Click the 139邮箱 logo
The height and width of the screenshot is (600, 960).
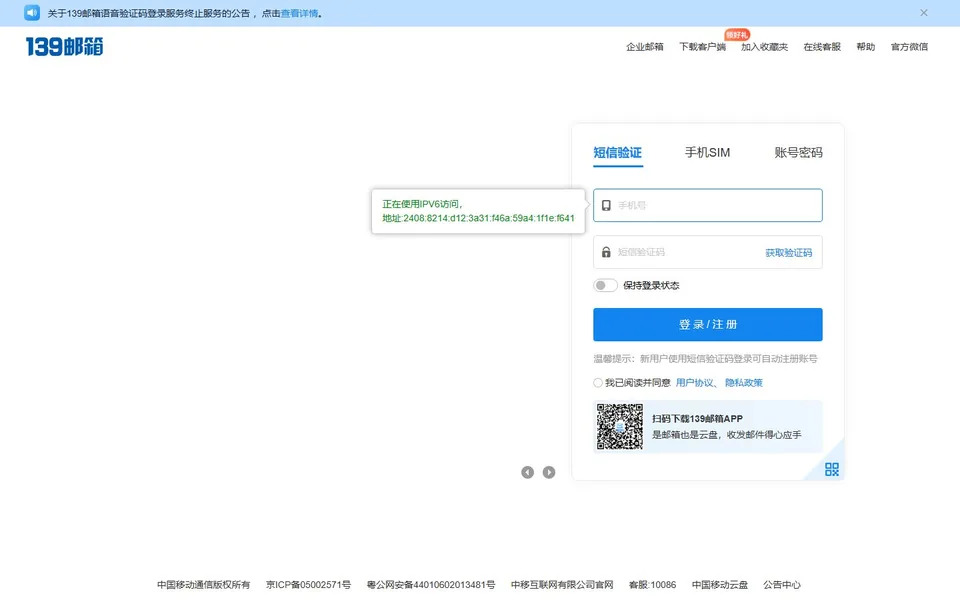point(64,47)
